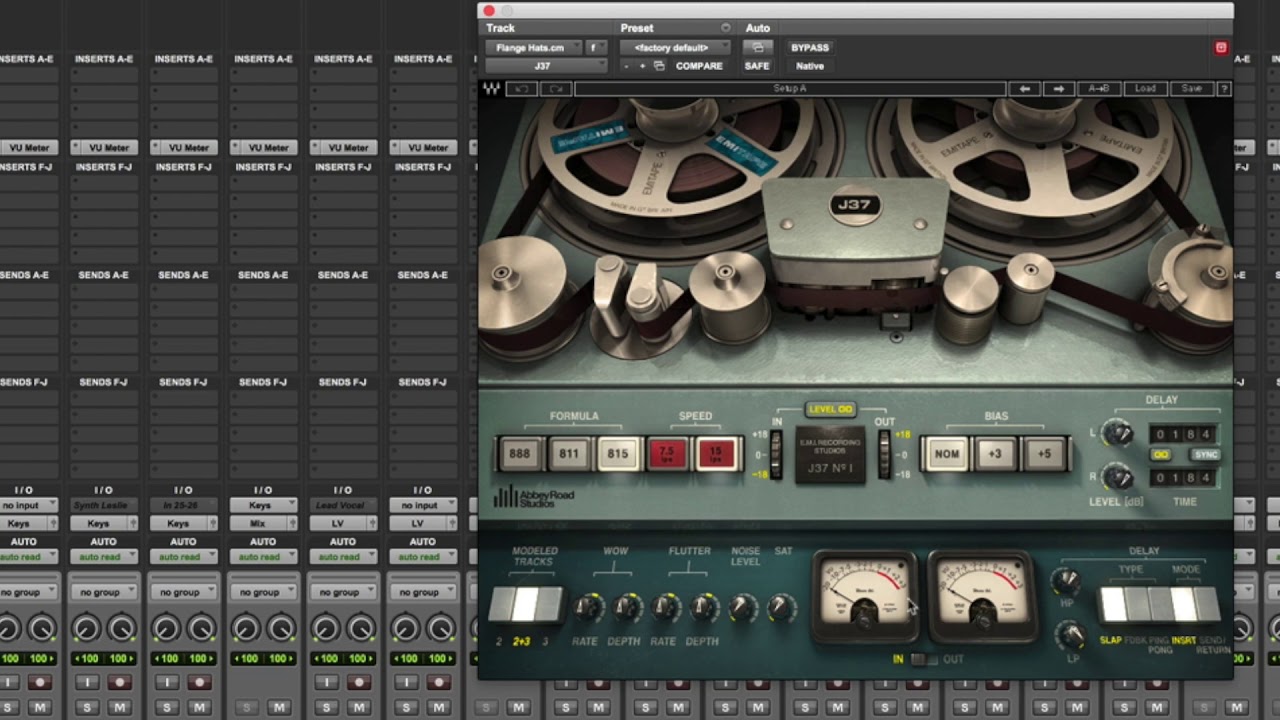Click the left delay time 0184 display

(1181, 435)
